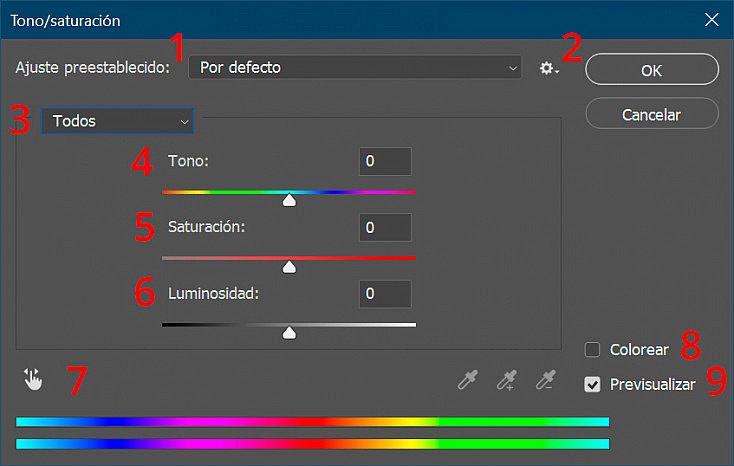Click the preset options gear icon
Screen dimensions: 734x466
(x=549, y=68)
